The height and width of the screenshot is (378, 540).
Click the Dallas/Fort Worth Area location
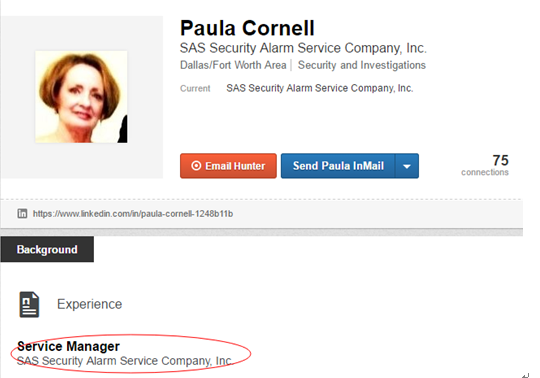233,65
